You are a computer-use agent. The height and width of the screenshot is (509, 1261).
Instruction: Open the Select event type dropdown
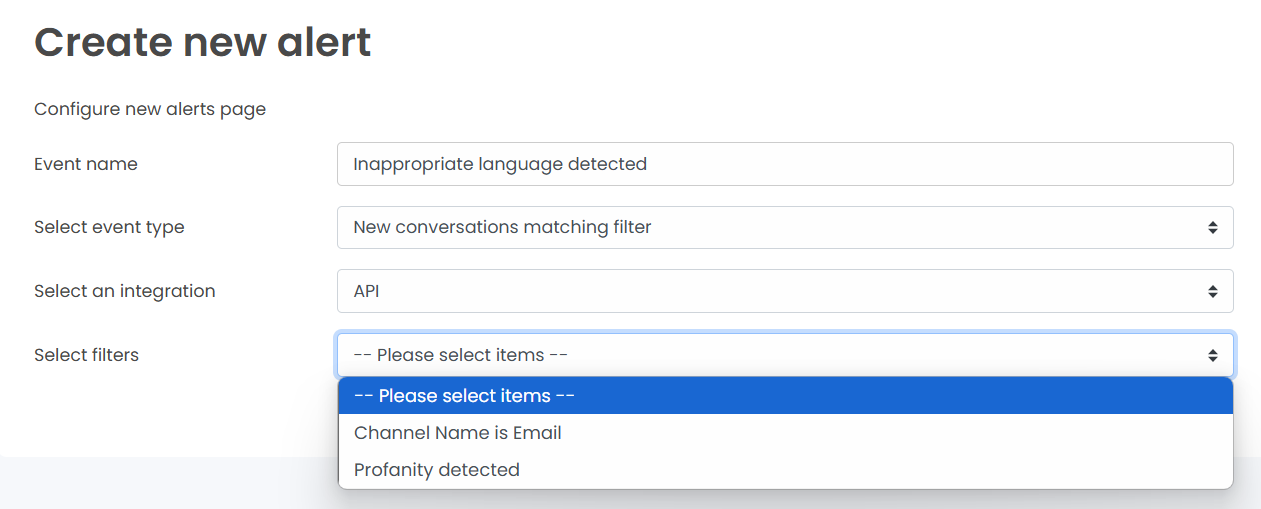click(785, 227)
